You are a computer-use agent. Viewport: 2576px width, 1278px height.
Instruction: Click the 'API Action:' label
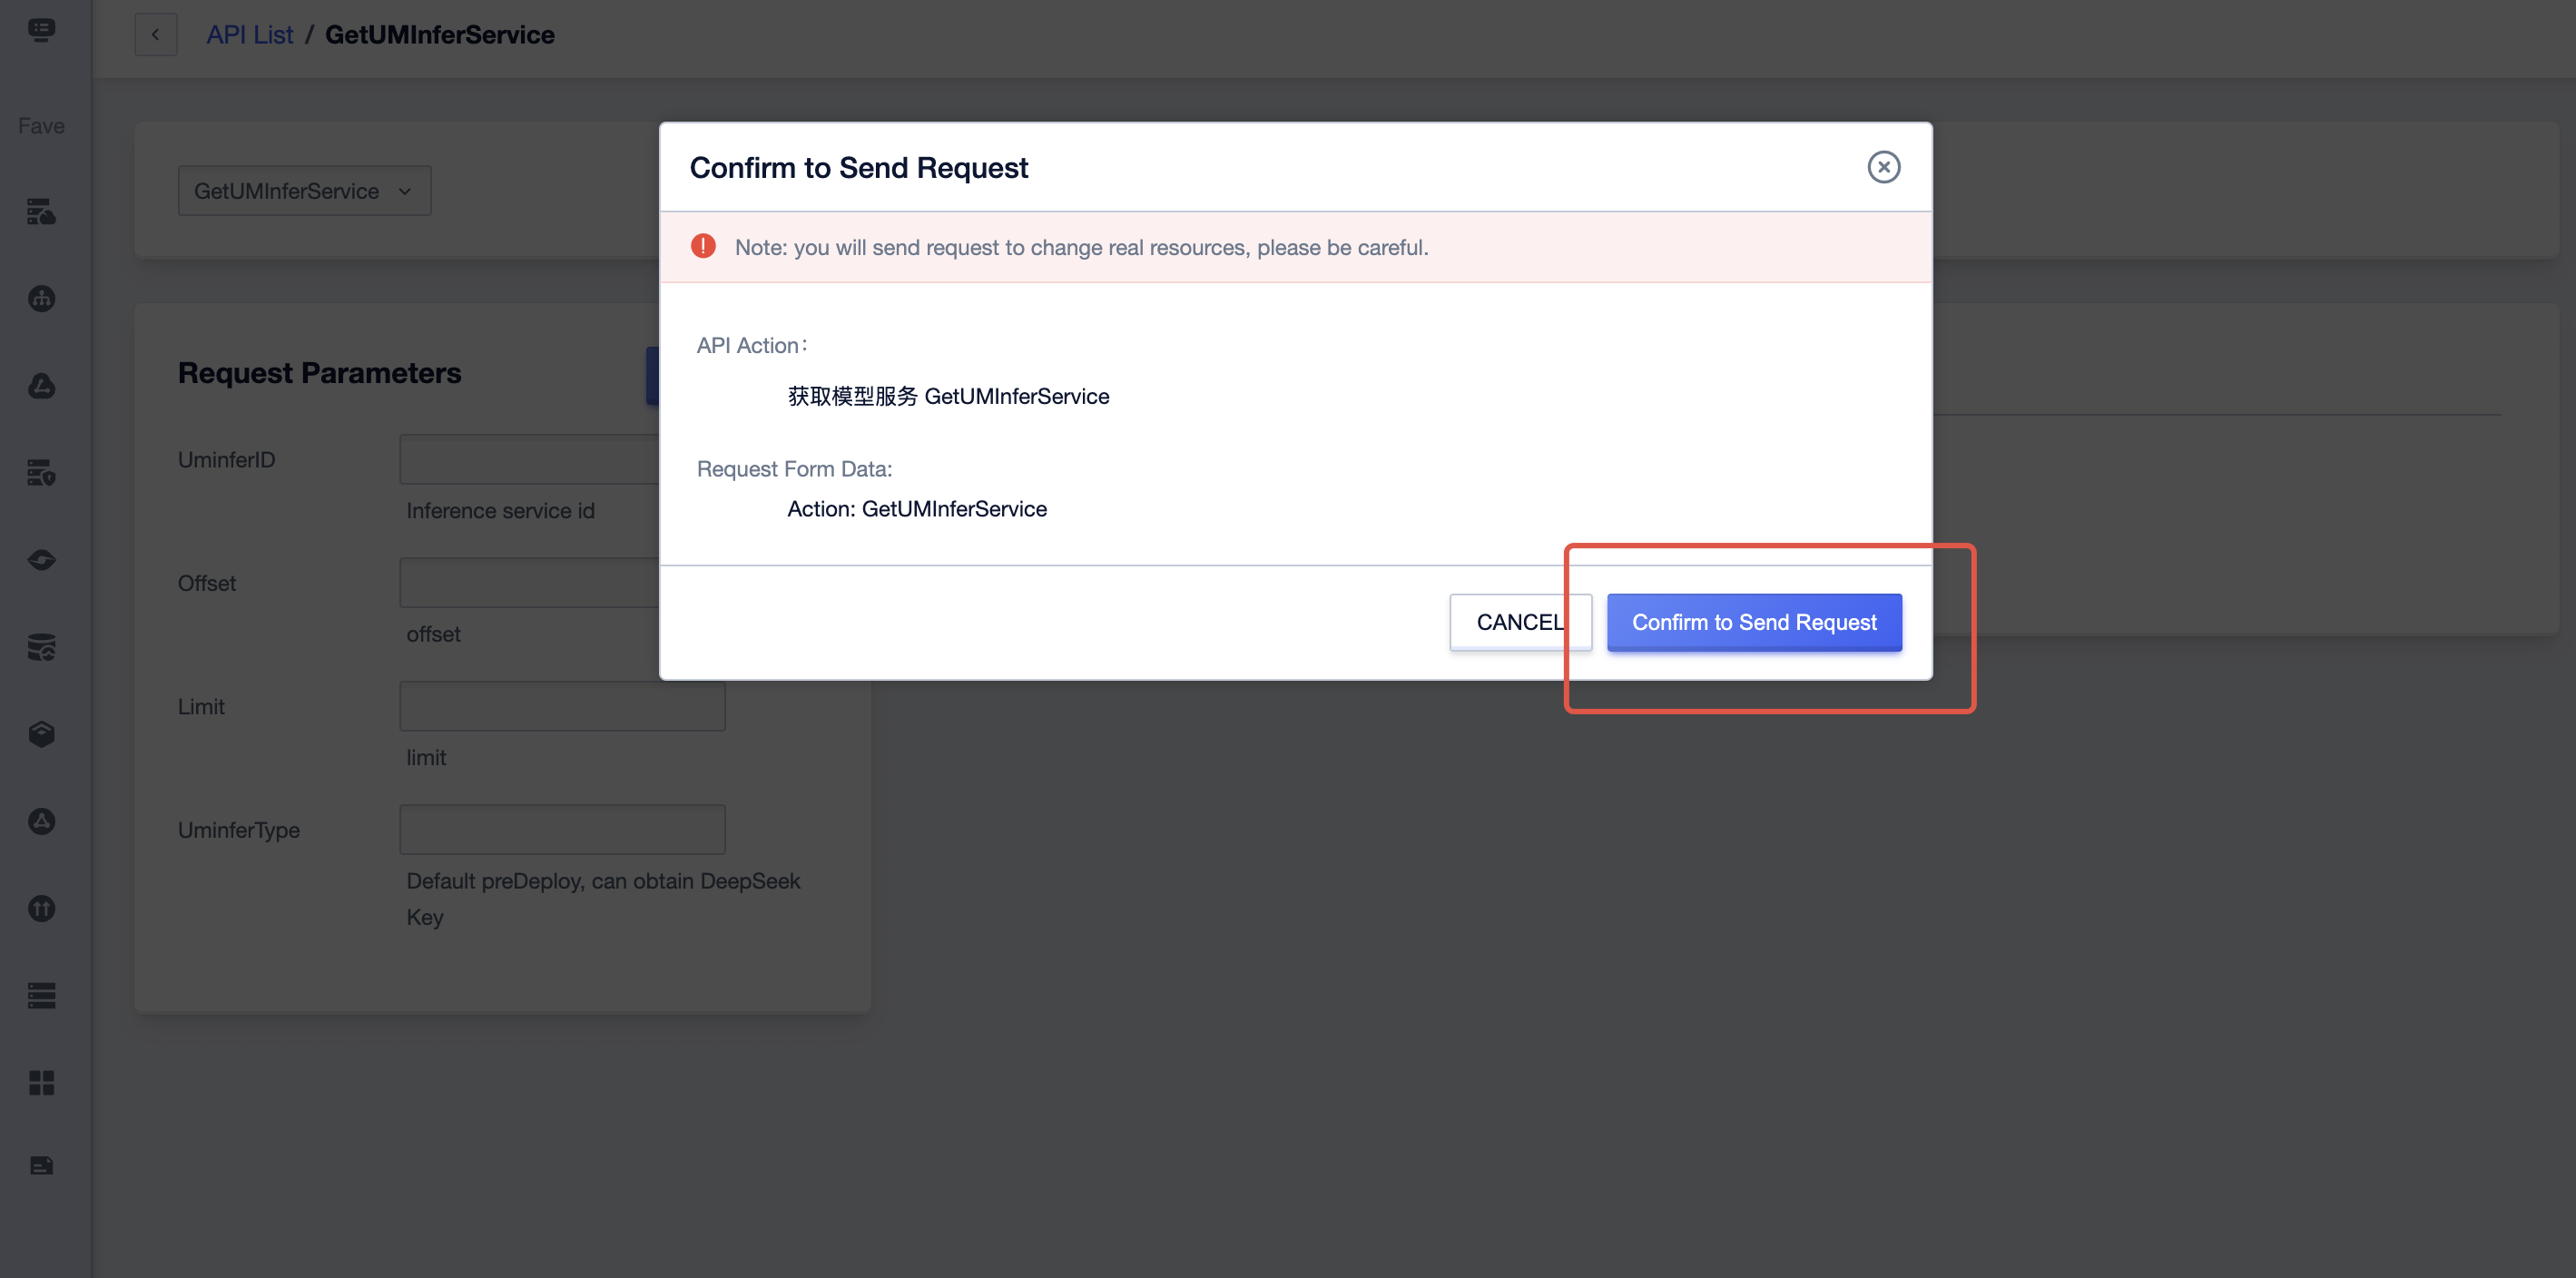752,345
